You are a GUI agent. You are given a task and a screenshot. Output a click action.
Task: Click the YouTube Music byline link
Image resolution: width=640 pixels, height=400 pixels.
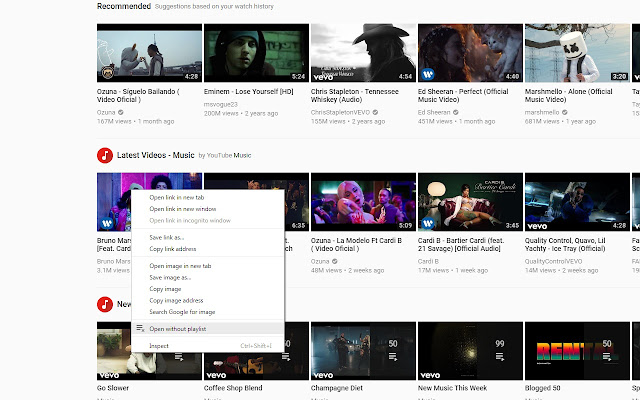[x=229, y=156]
